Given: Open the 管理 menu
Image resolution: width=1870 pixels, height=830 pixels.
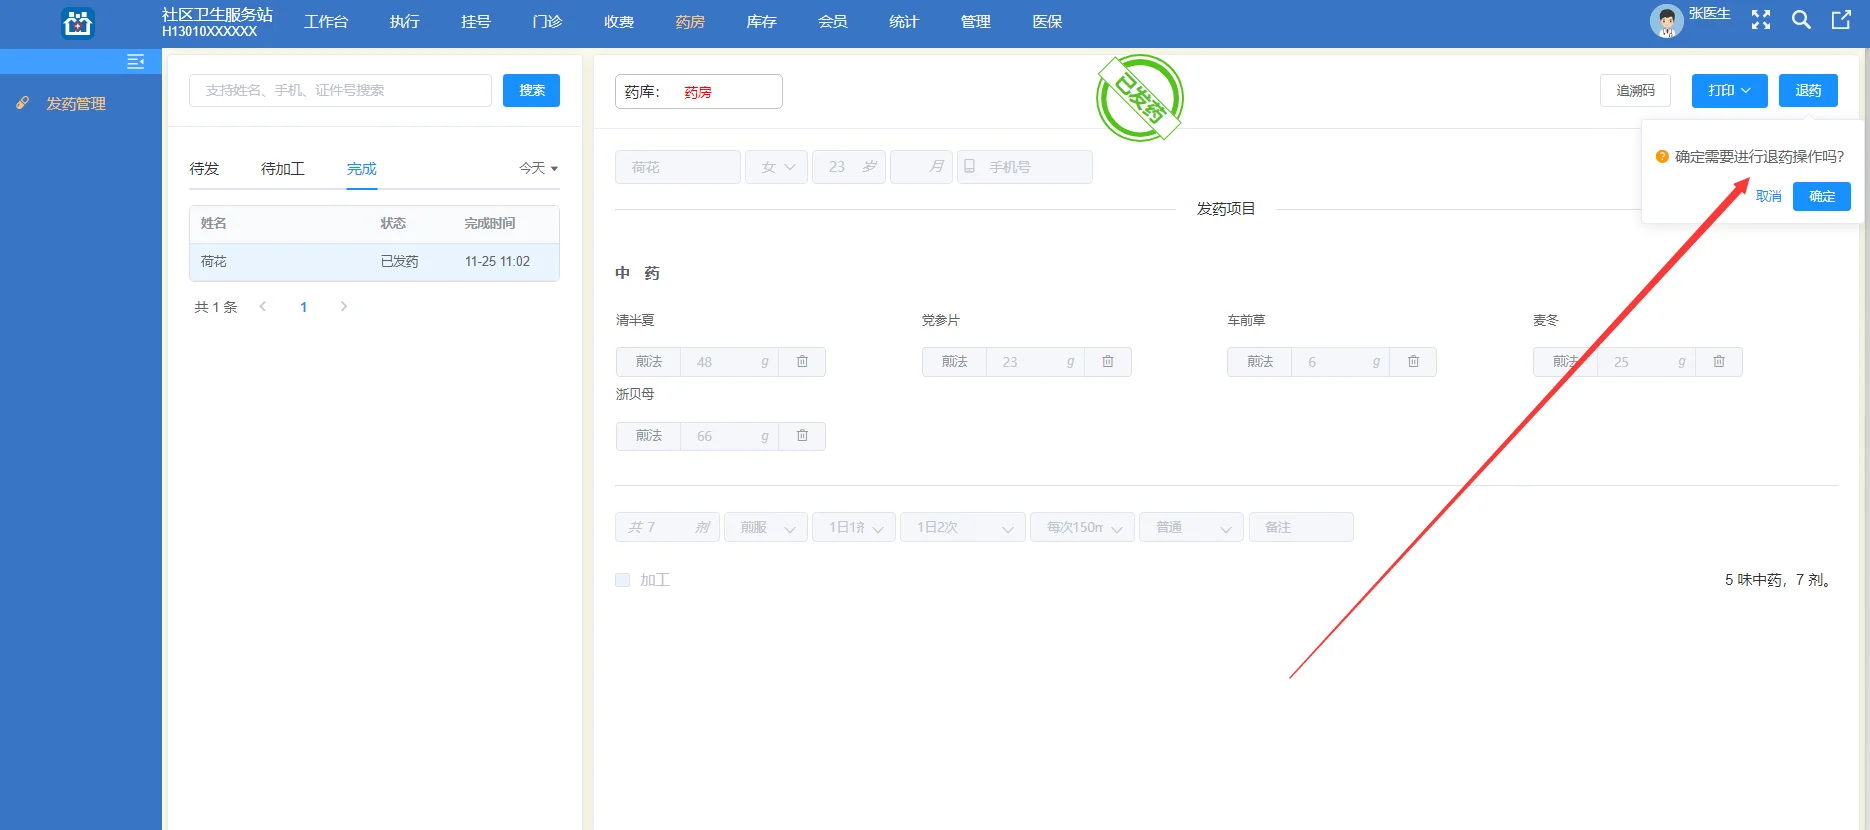Looking at the screenshot, I should click(x=976, y=22).
